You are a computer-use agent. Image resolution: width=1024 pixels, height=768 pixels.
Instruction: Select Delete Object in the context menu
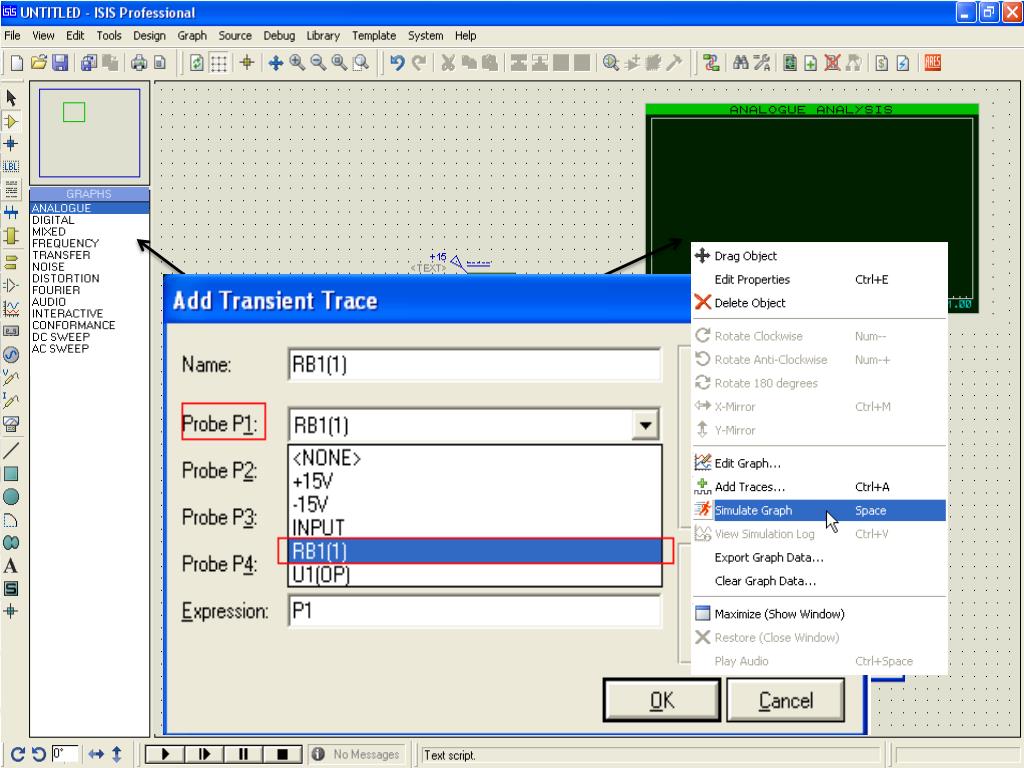[819, 302]
